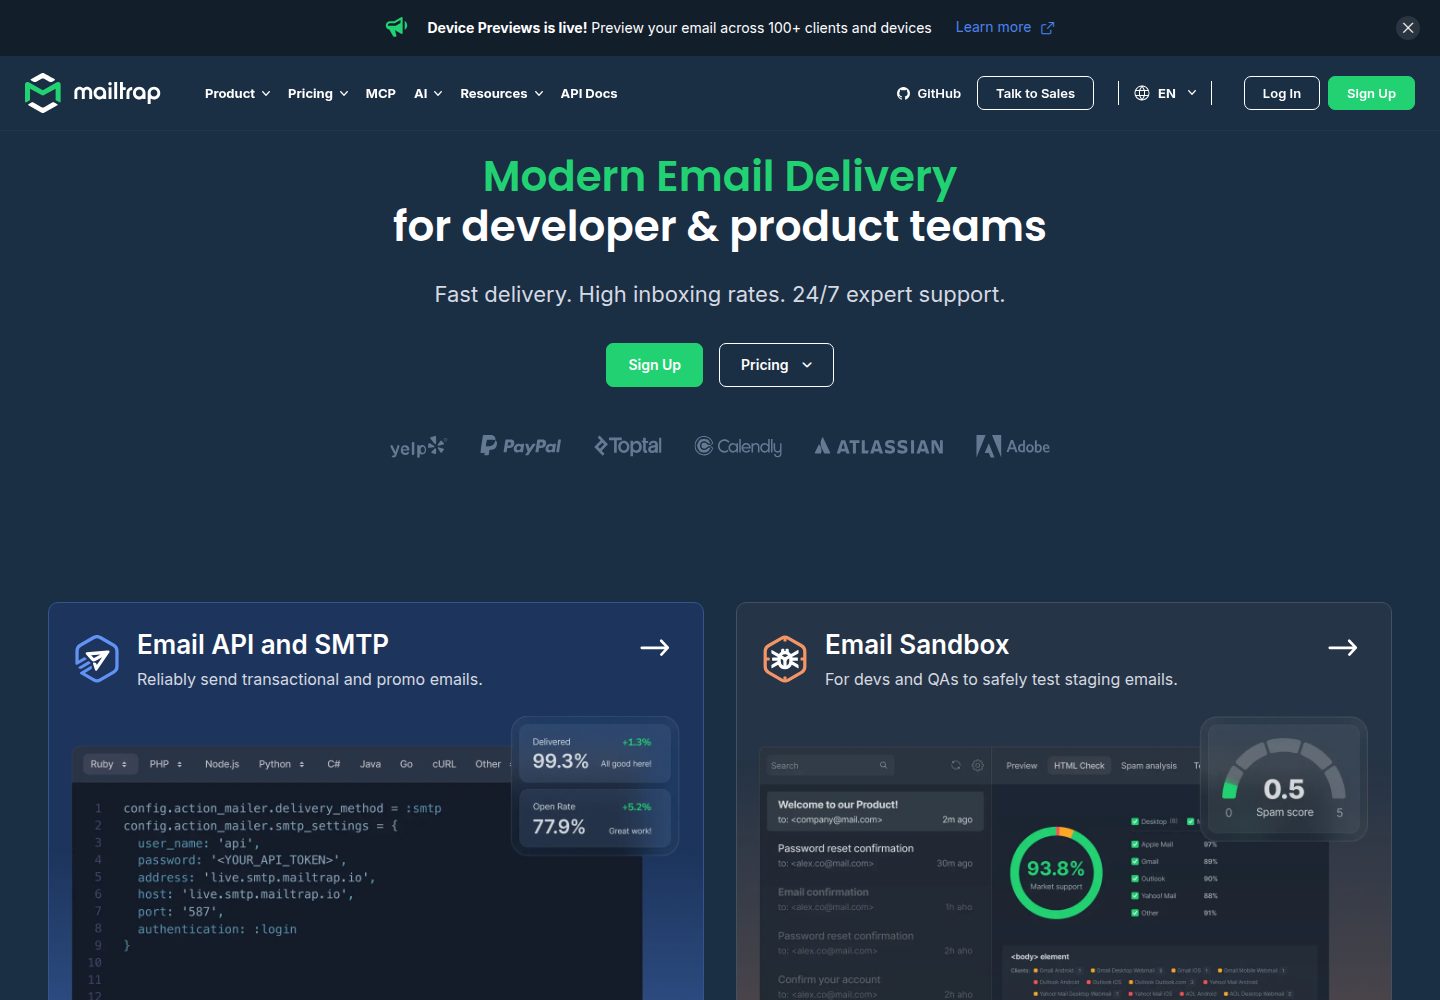
Task: Open the MCP menu item
Action: 380,93
